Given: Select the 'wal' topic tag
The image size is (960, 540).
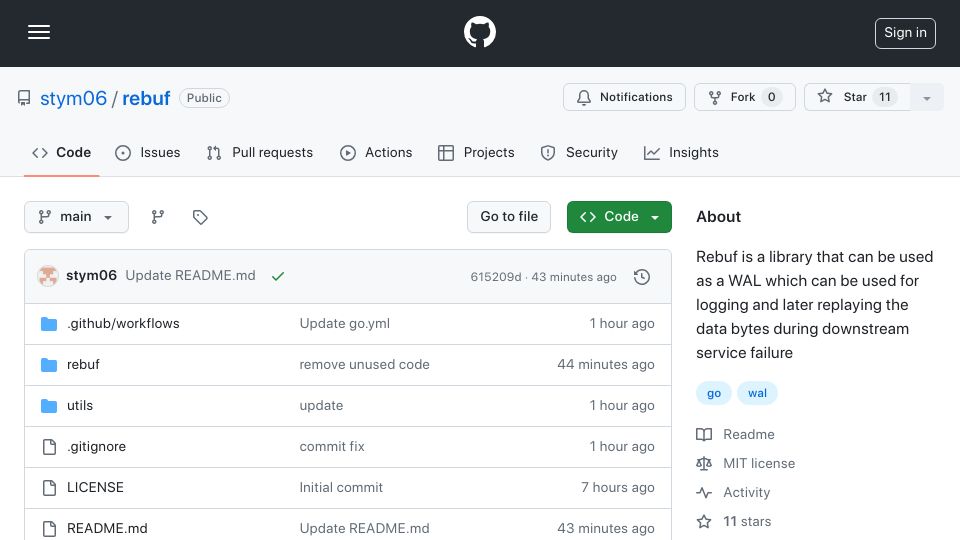Looking at the screenshot, I should [x=757, y=393].
